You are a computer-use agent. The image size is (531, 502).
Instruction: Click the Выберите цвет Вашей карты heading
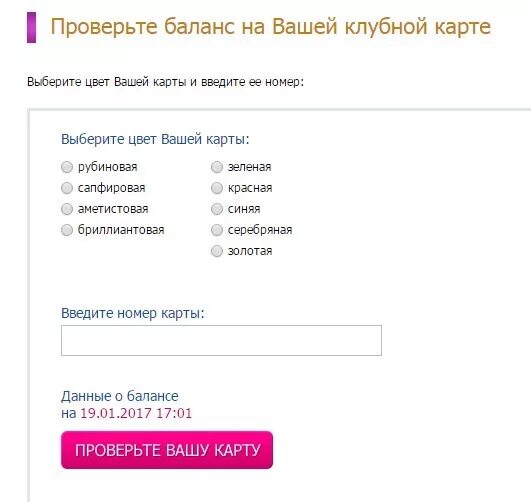tap(155, 139)
